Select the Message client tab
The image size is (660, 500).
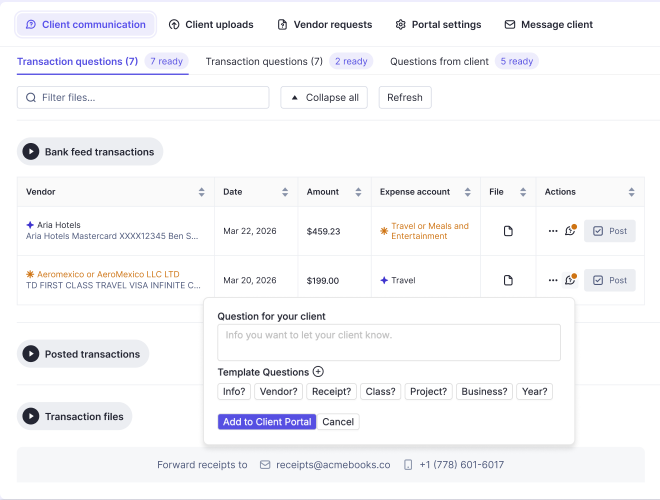(548, 24)
